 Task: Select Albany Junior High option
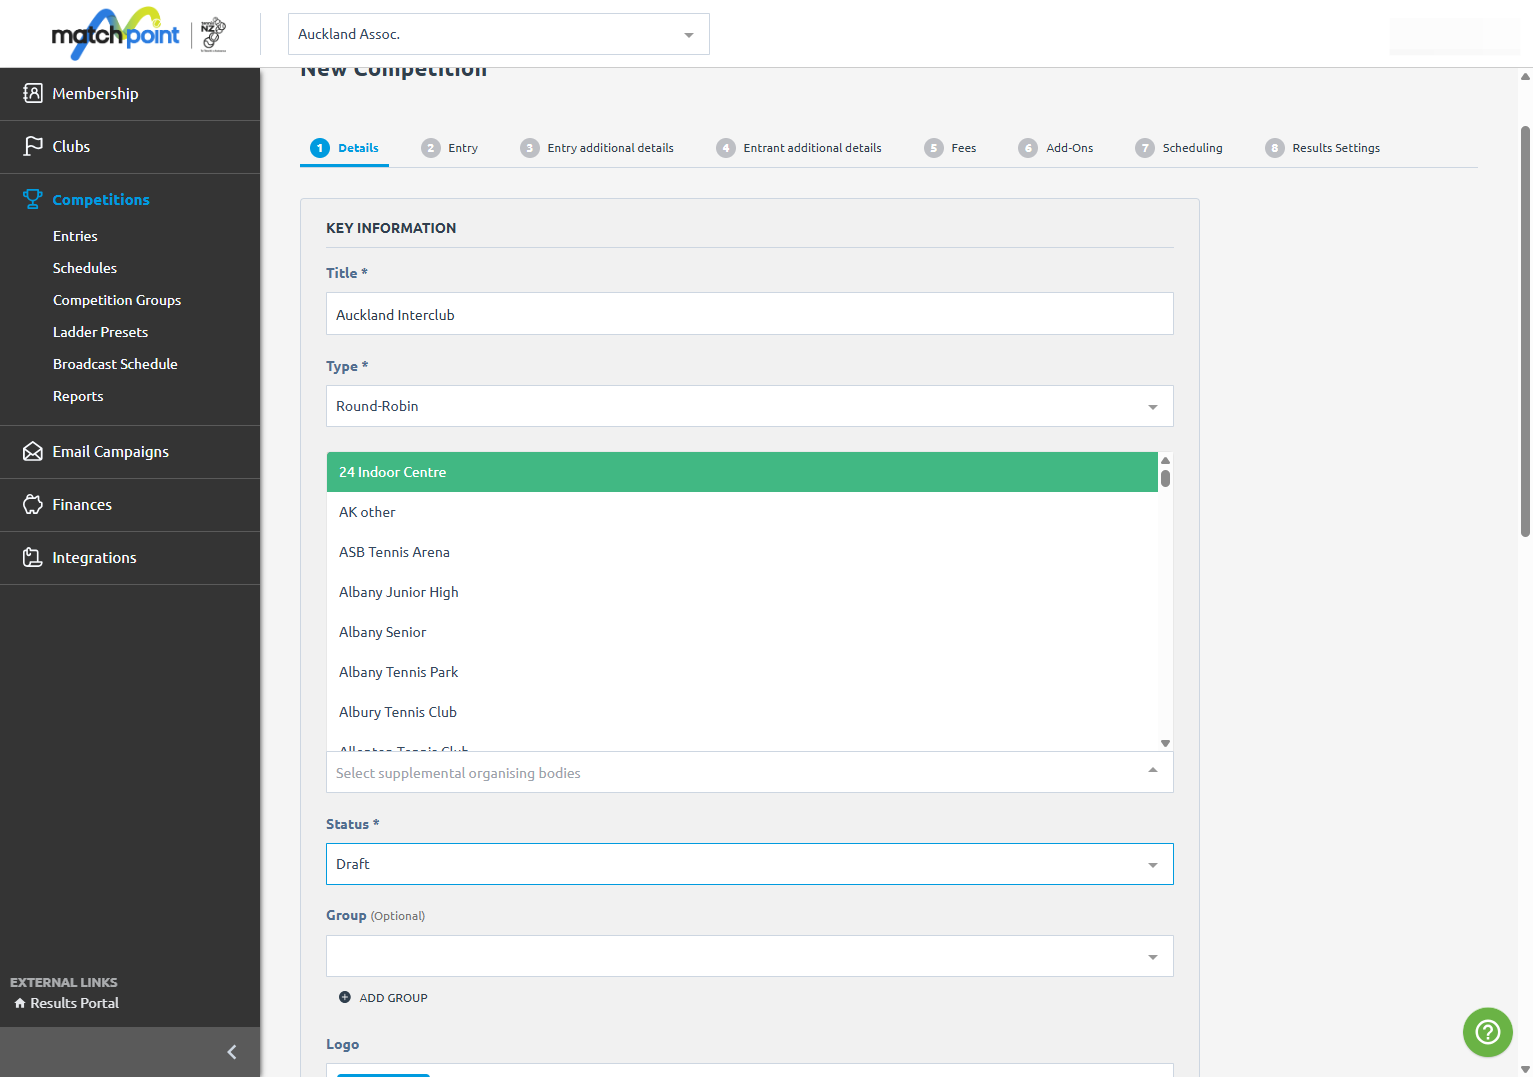(x=742, y=592)
